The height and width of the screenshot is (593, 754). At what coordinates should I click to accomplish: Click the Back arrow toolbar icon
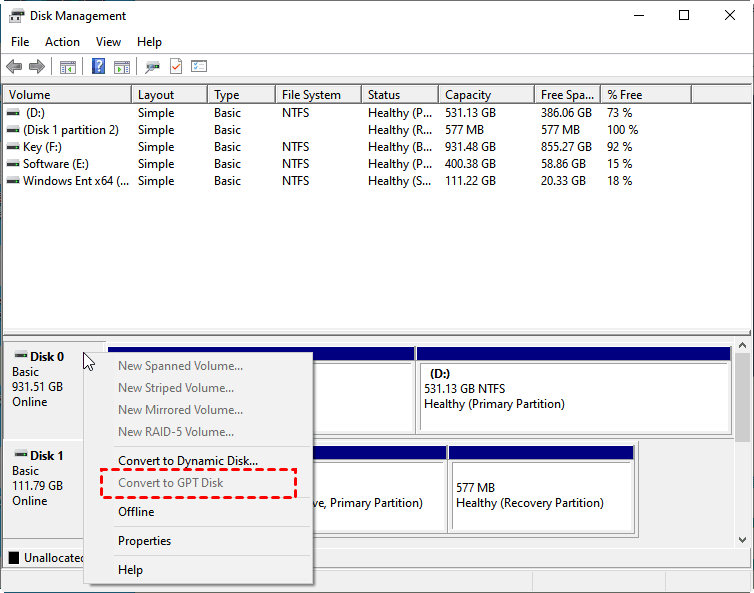(14, 66)
